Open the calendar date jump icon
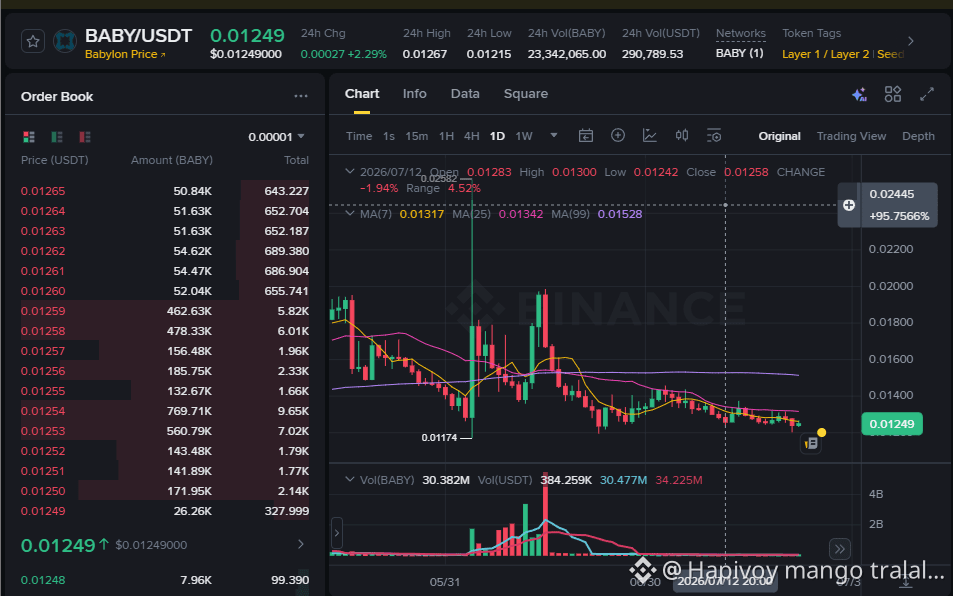Image resolution: width=953 pixels, height=596 pixels. click(586, 135)
